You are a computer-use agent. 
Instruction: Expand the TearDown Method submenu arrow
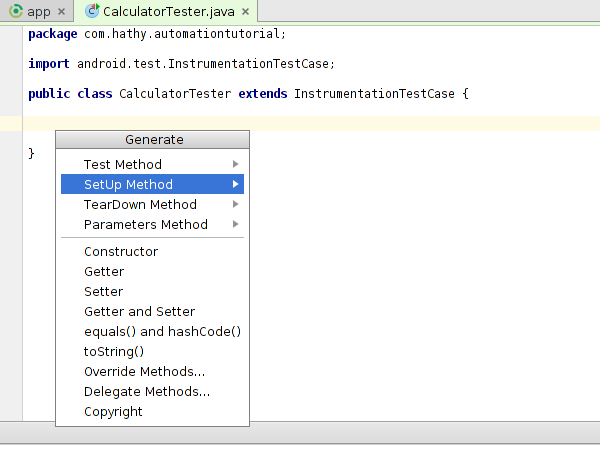[236, 204]
